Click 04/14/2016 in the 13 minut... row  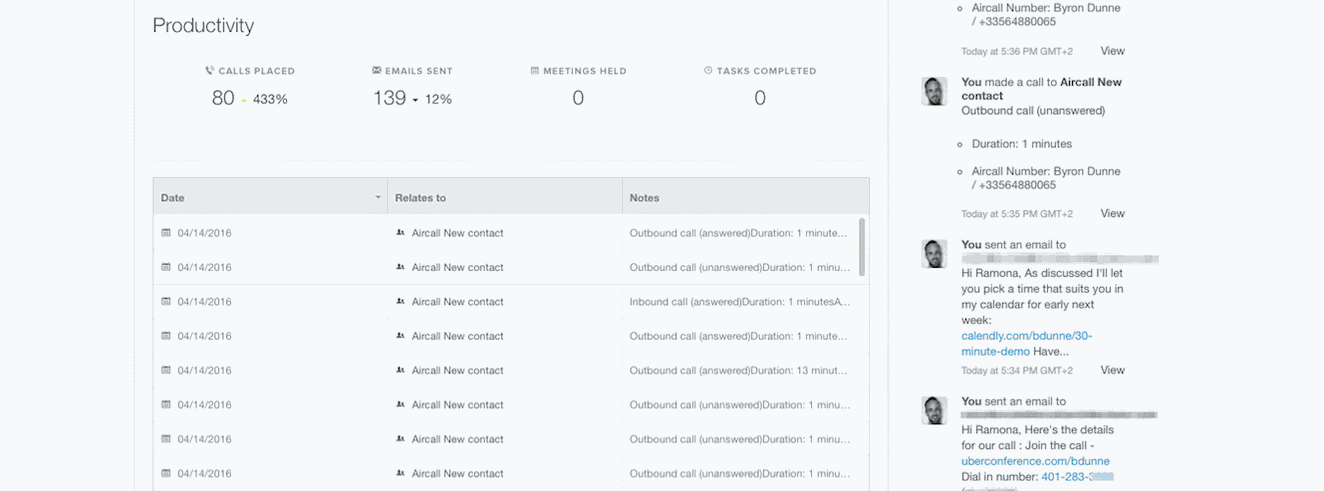tap(205, 370)
